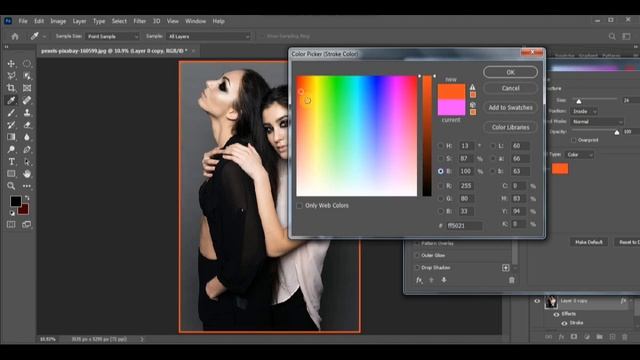
Task: Click the new group folder icon in Layers panel
Action: (599, 337)
